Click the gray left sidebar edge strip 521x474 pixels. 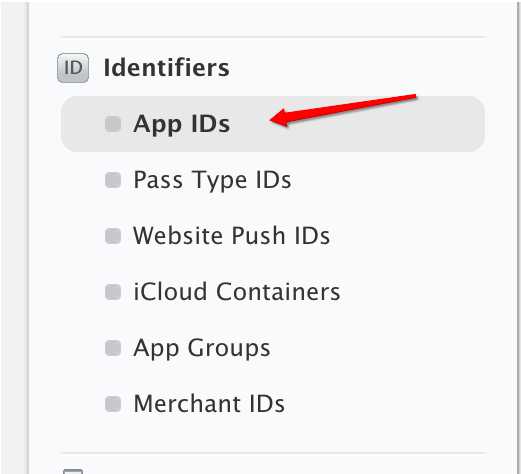point(15,237)
